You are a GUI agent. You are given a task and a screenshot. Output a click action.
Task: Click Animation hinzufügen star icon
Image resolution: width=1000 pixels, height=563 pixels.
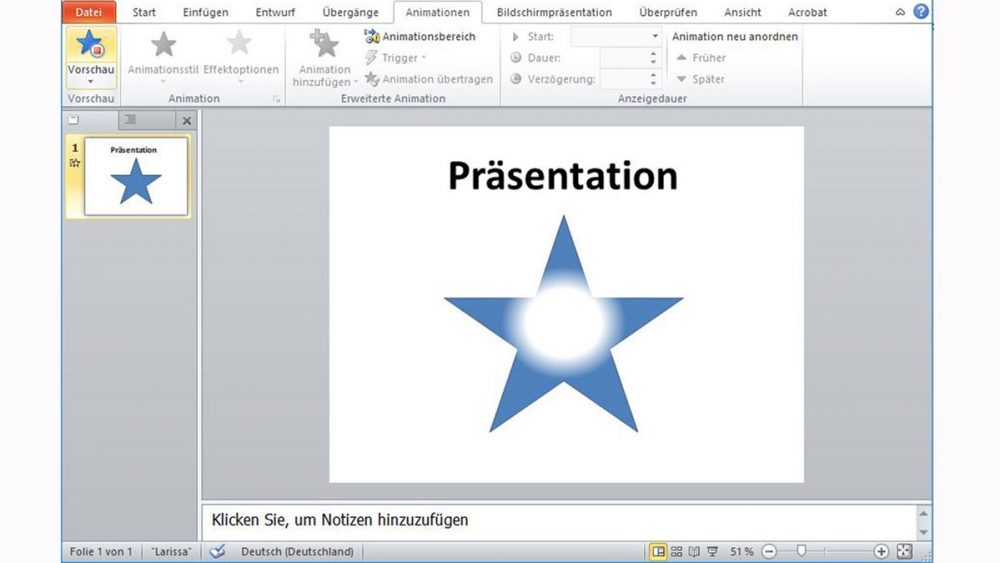pyautogui.click(x=325, y=44)
